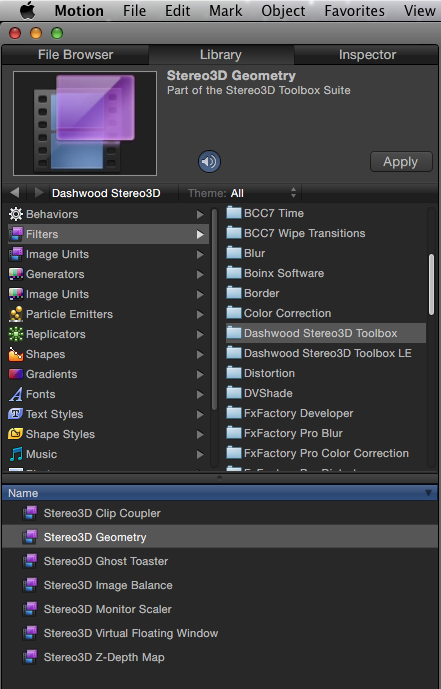Switch to the File Browser tab
Screen dimensions: 441x689
76,54
